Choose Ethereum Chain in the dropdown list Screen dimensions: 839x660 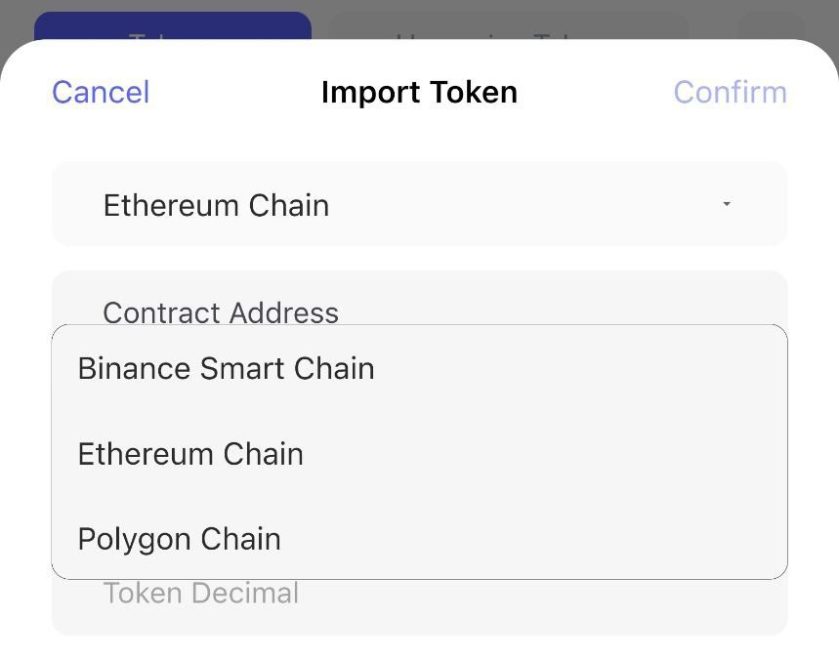pyautogui.click(x=190, y=454)
